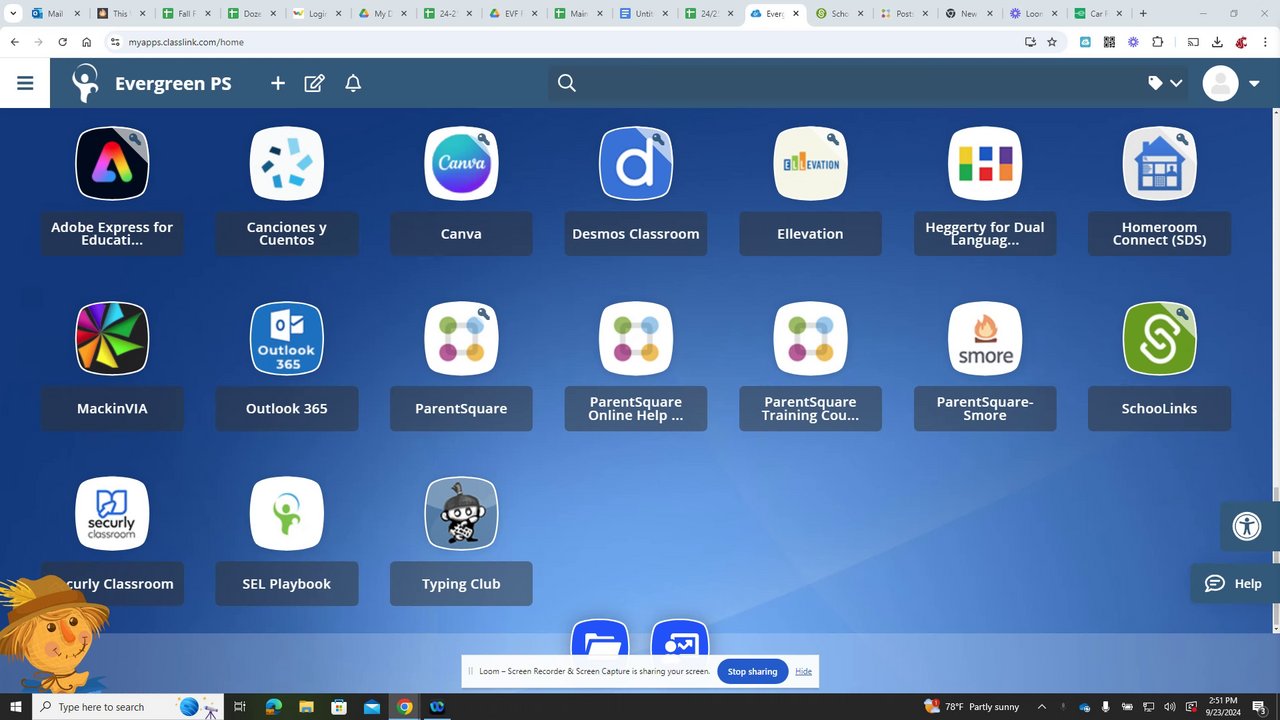Switch to the Loom browser tab
Image resolution: width=1280 pixels, height=720 pixels.
1033,14
